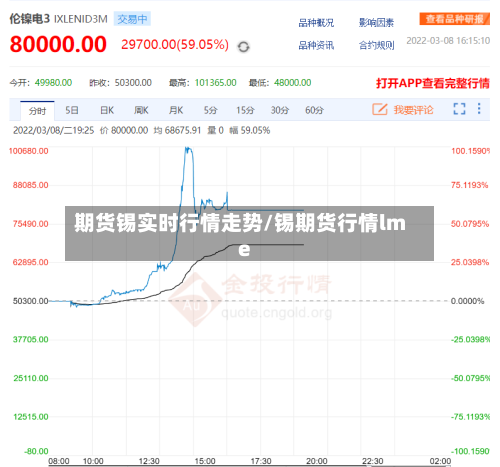The height and width of the screenshot is (467, 500).
Task: Click the 75.1193% percent axis label
Action: tap(469, 185)
